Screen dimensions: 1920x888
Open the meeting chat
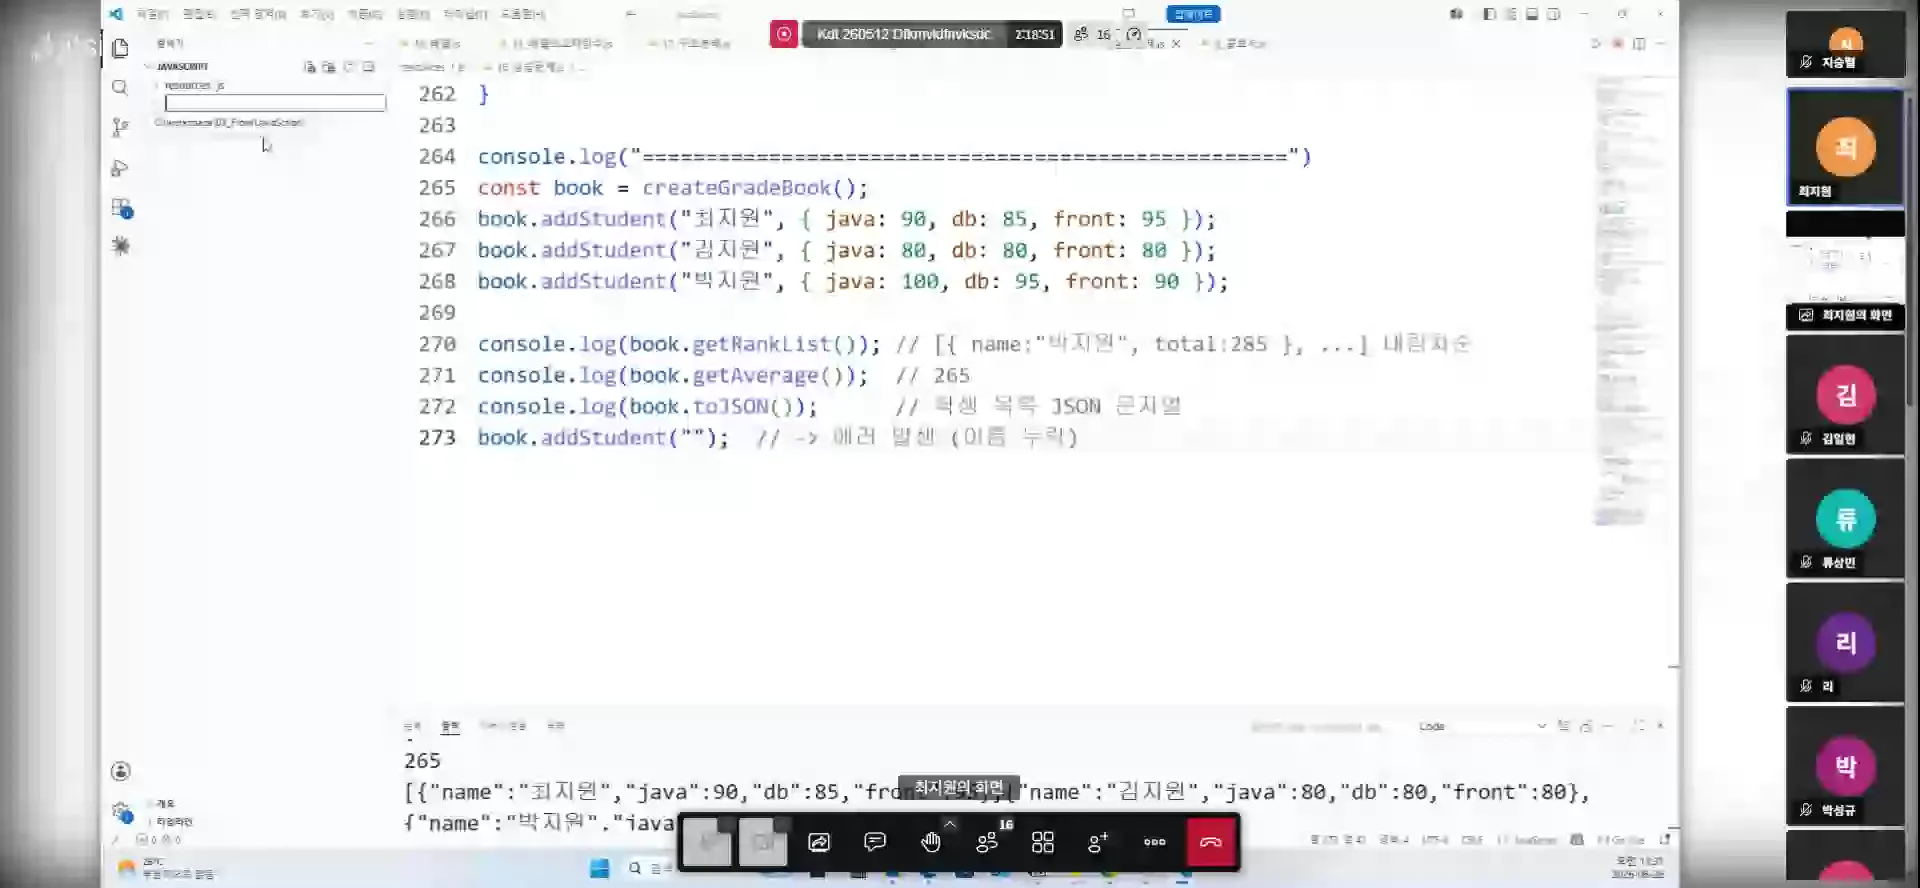875,842
